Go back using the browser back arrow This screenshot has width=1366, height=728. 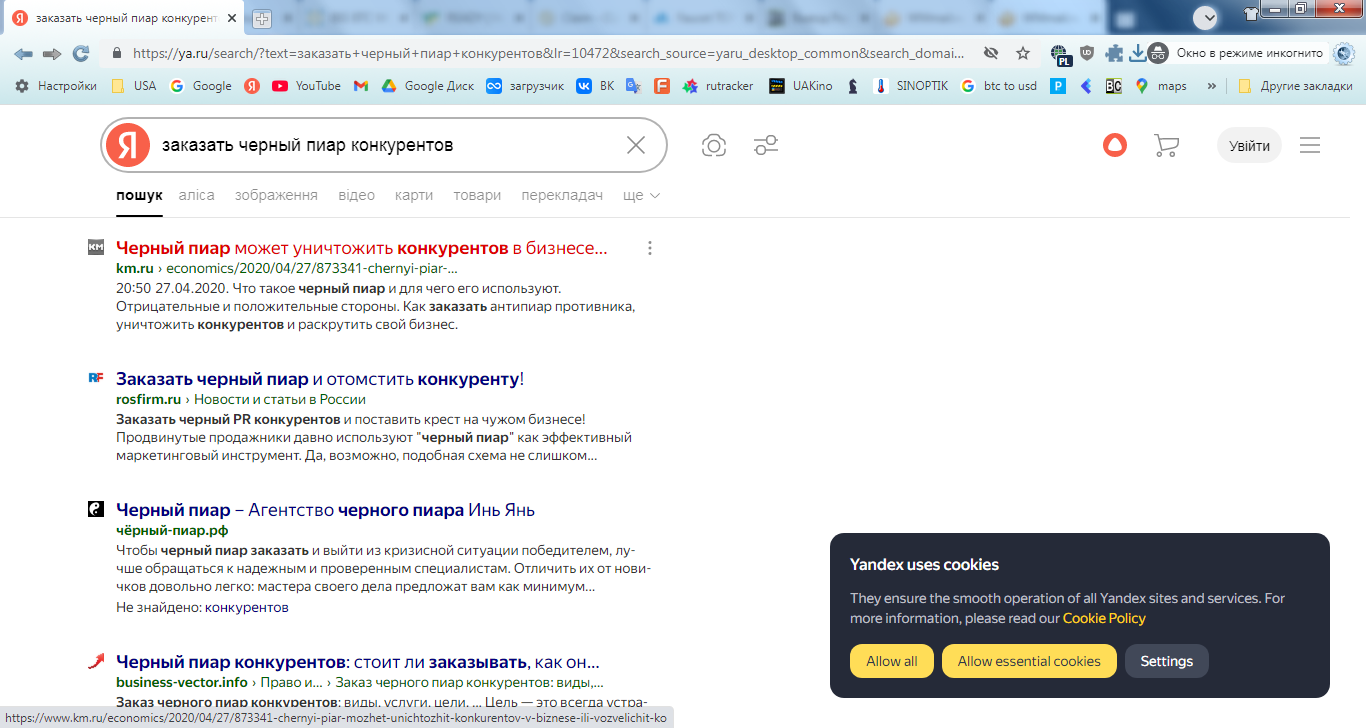[23, 53]
